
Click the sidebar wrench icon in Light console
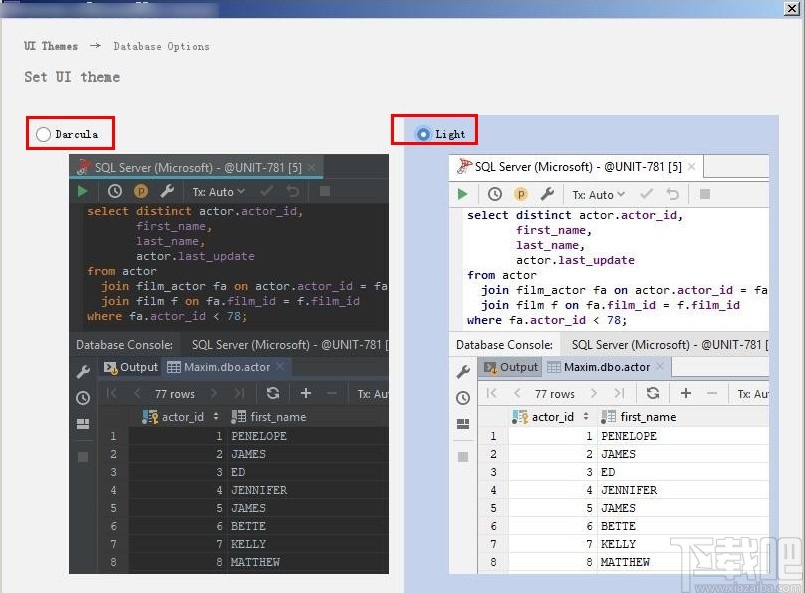pos(463,371)
